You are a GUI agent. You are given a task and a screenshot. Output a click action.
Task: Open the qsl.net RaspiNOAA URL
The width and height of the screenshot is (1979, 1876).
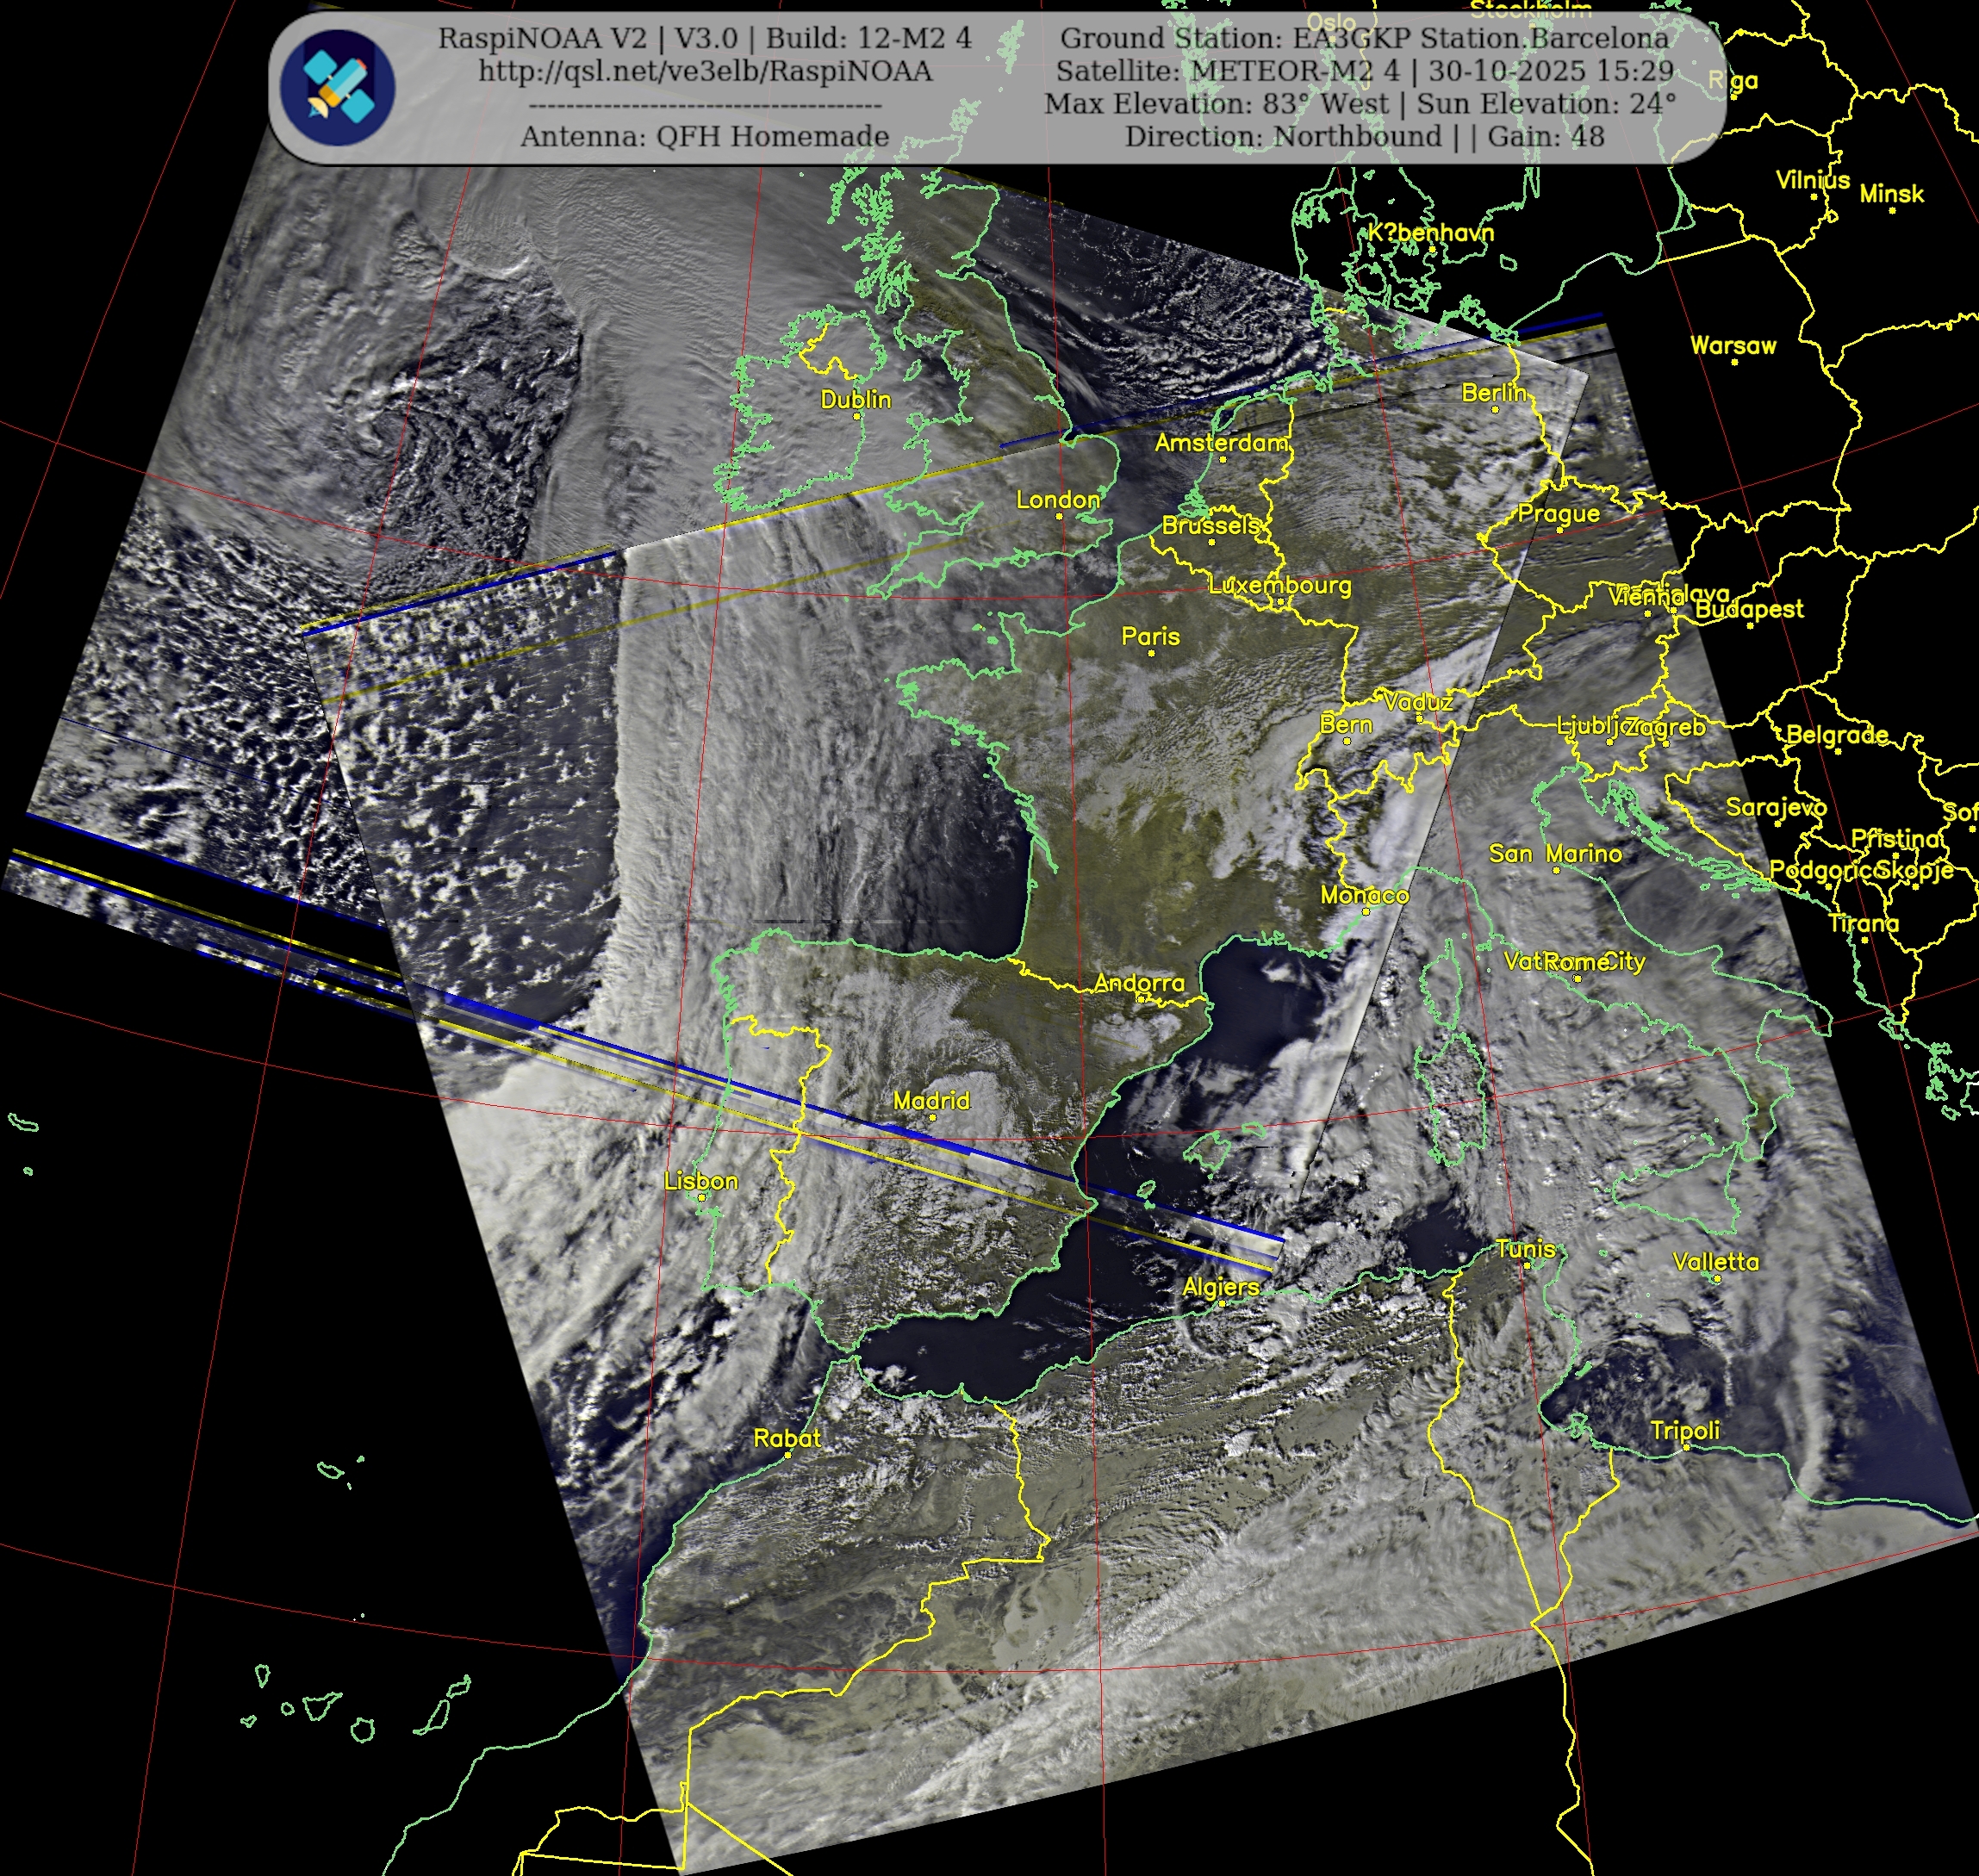click(x=704, y=71)
